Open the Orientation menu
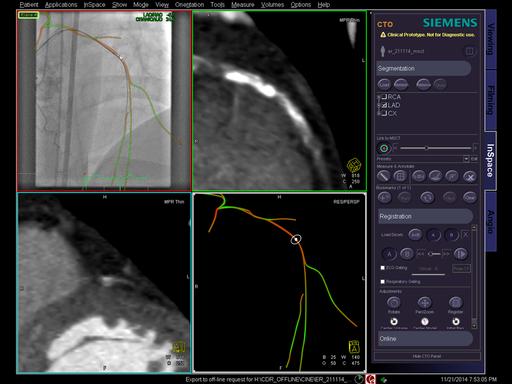The image size is (512, 384). [189, 5]
